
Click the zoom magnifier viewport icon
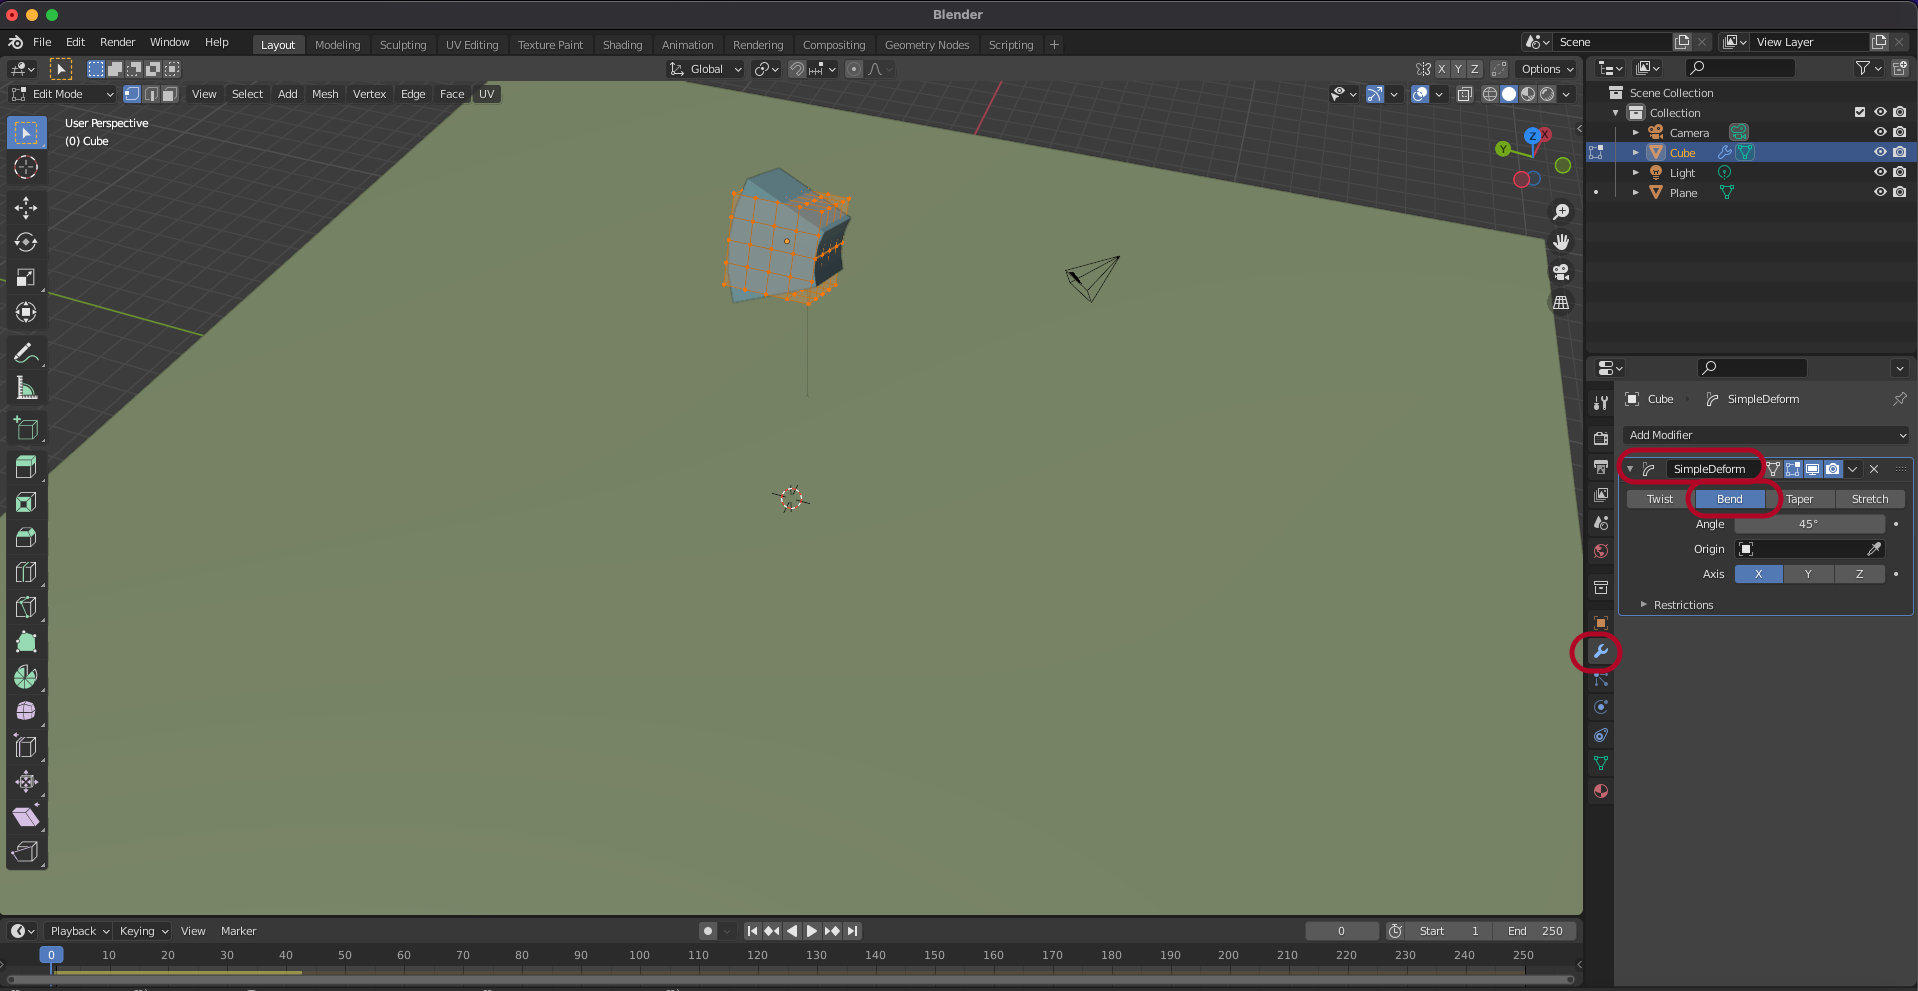coord(1561,212)
